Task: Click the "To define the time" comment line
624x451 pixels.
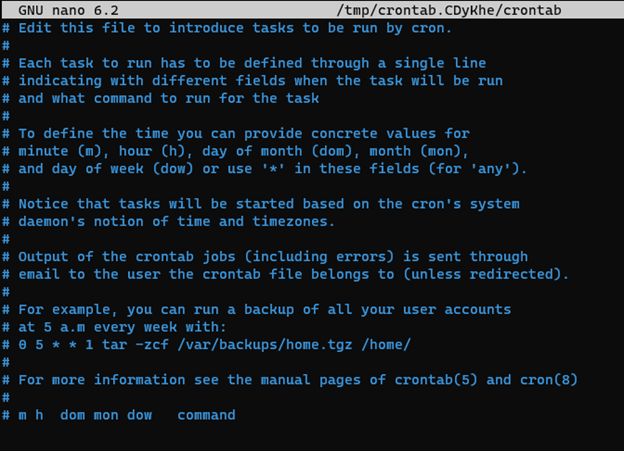Action: (243, 133)
